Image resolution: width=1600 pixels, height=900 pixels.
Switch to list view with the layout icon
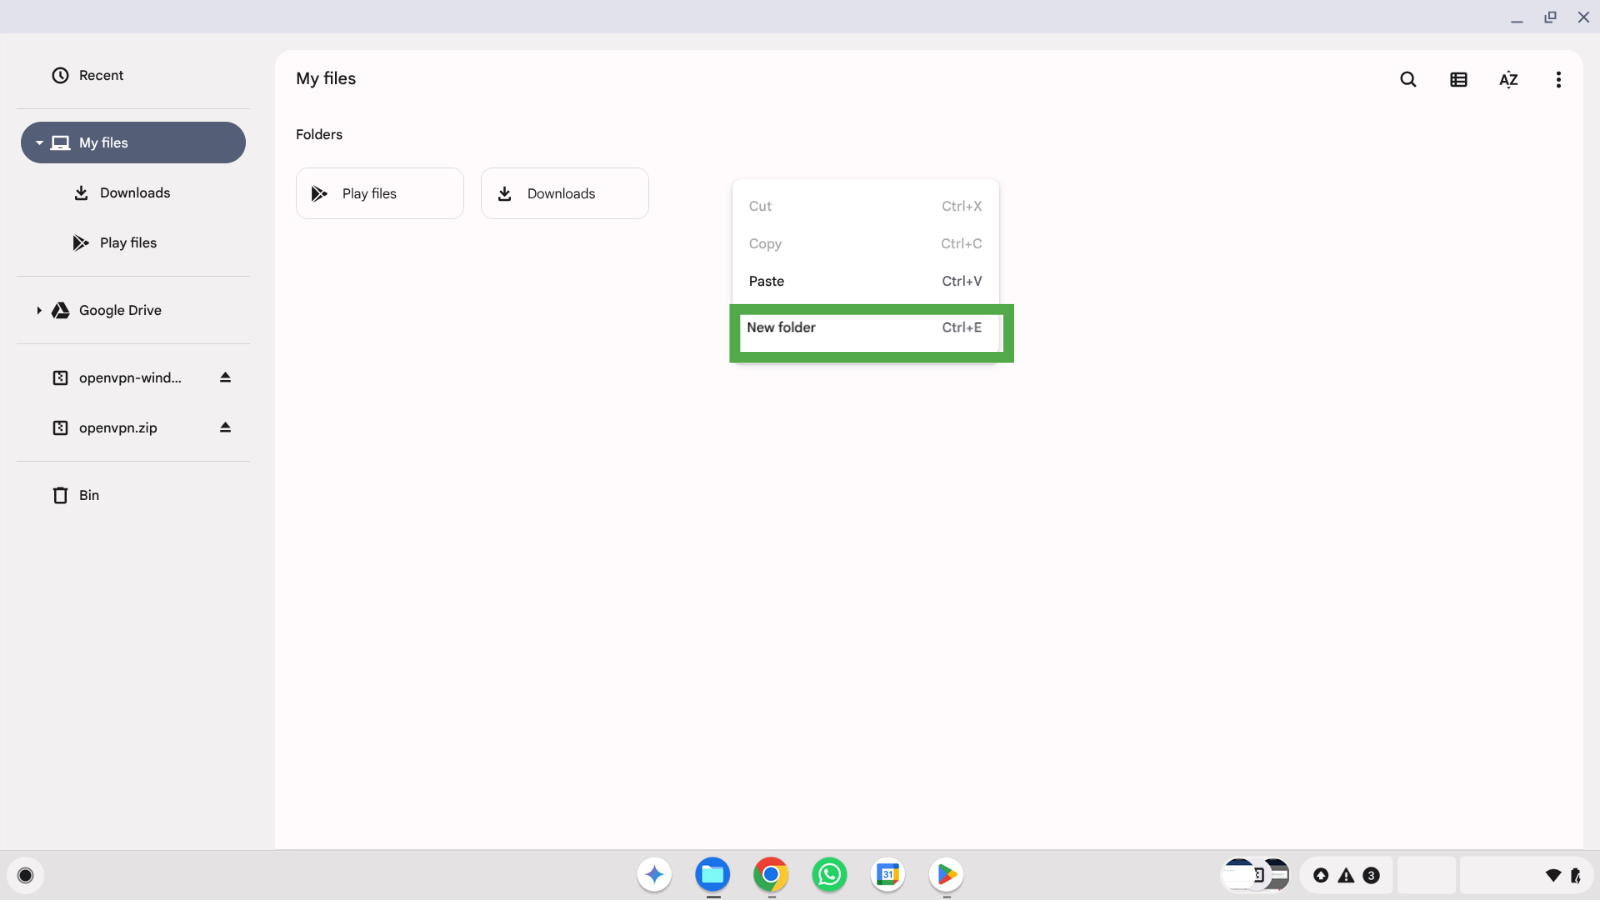point(1458,79)
